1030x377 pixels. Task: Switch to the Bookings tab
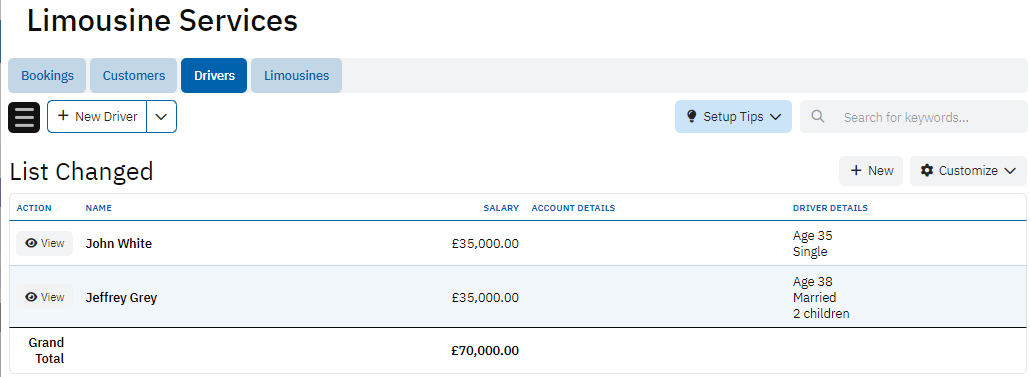click(47, 76)
